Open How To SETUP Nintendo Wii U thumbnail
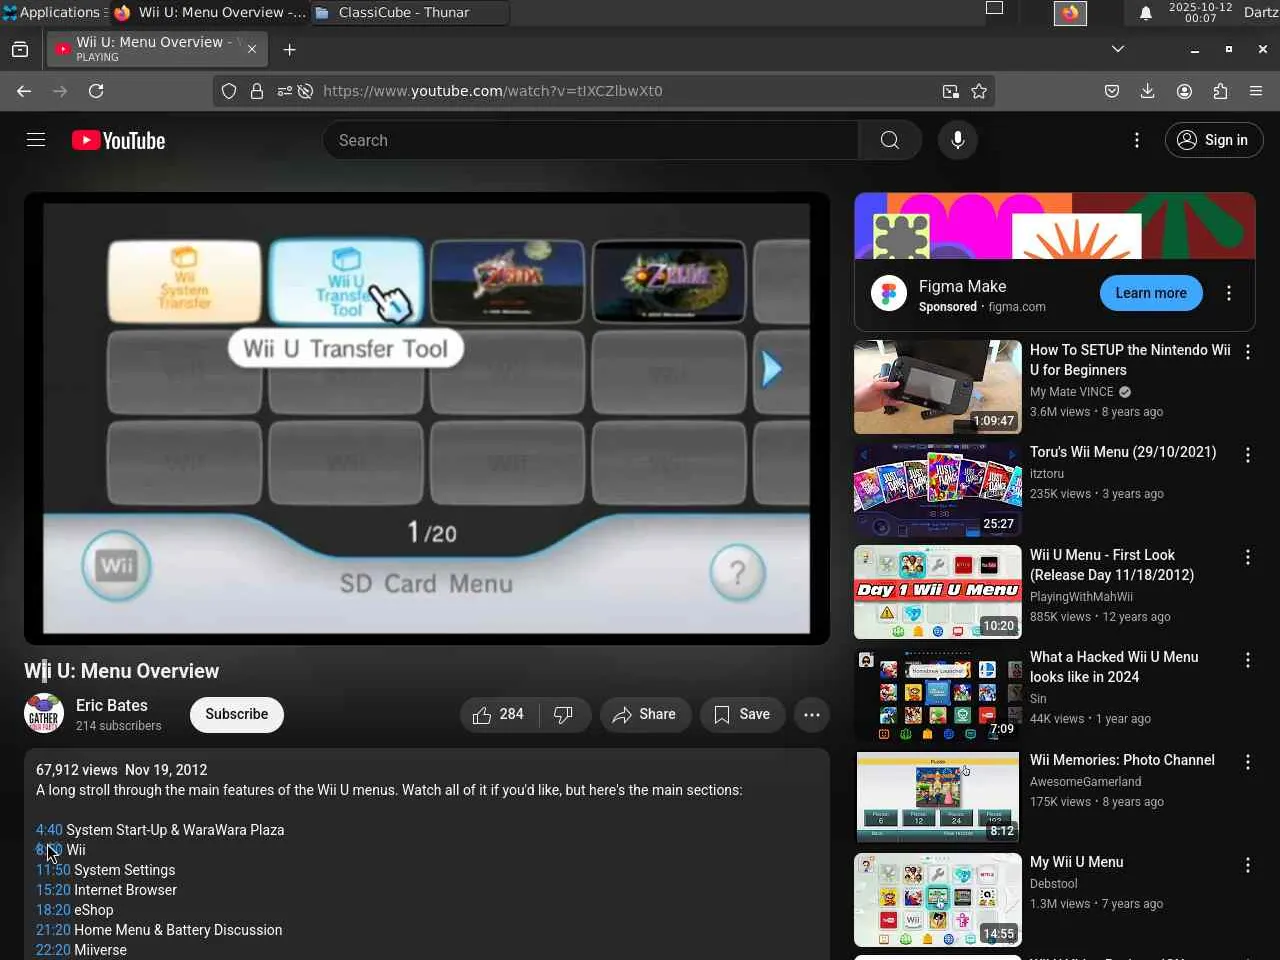Viewport: 1280px width, 960px height. pos(938,387)
